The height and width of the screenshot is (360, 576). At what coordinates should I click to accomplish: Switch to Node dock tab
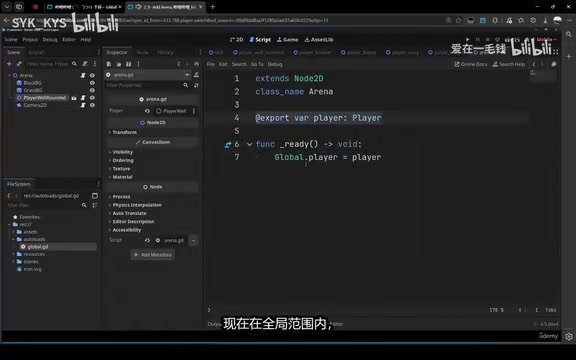click(x=143, y=53)
